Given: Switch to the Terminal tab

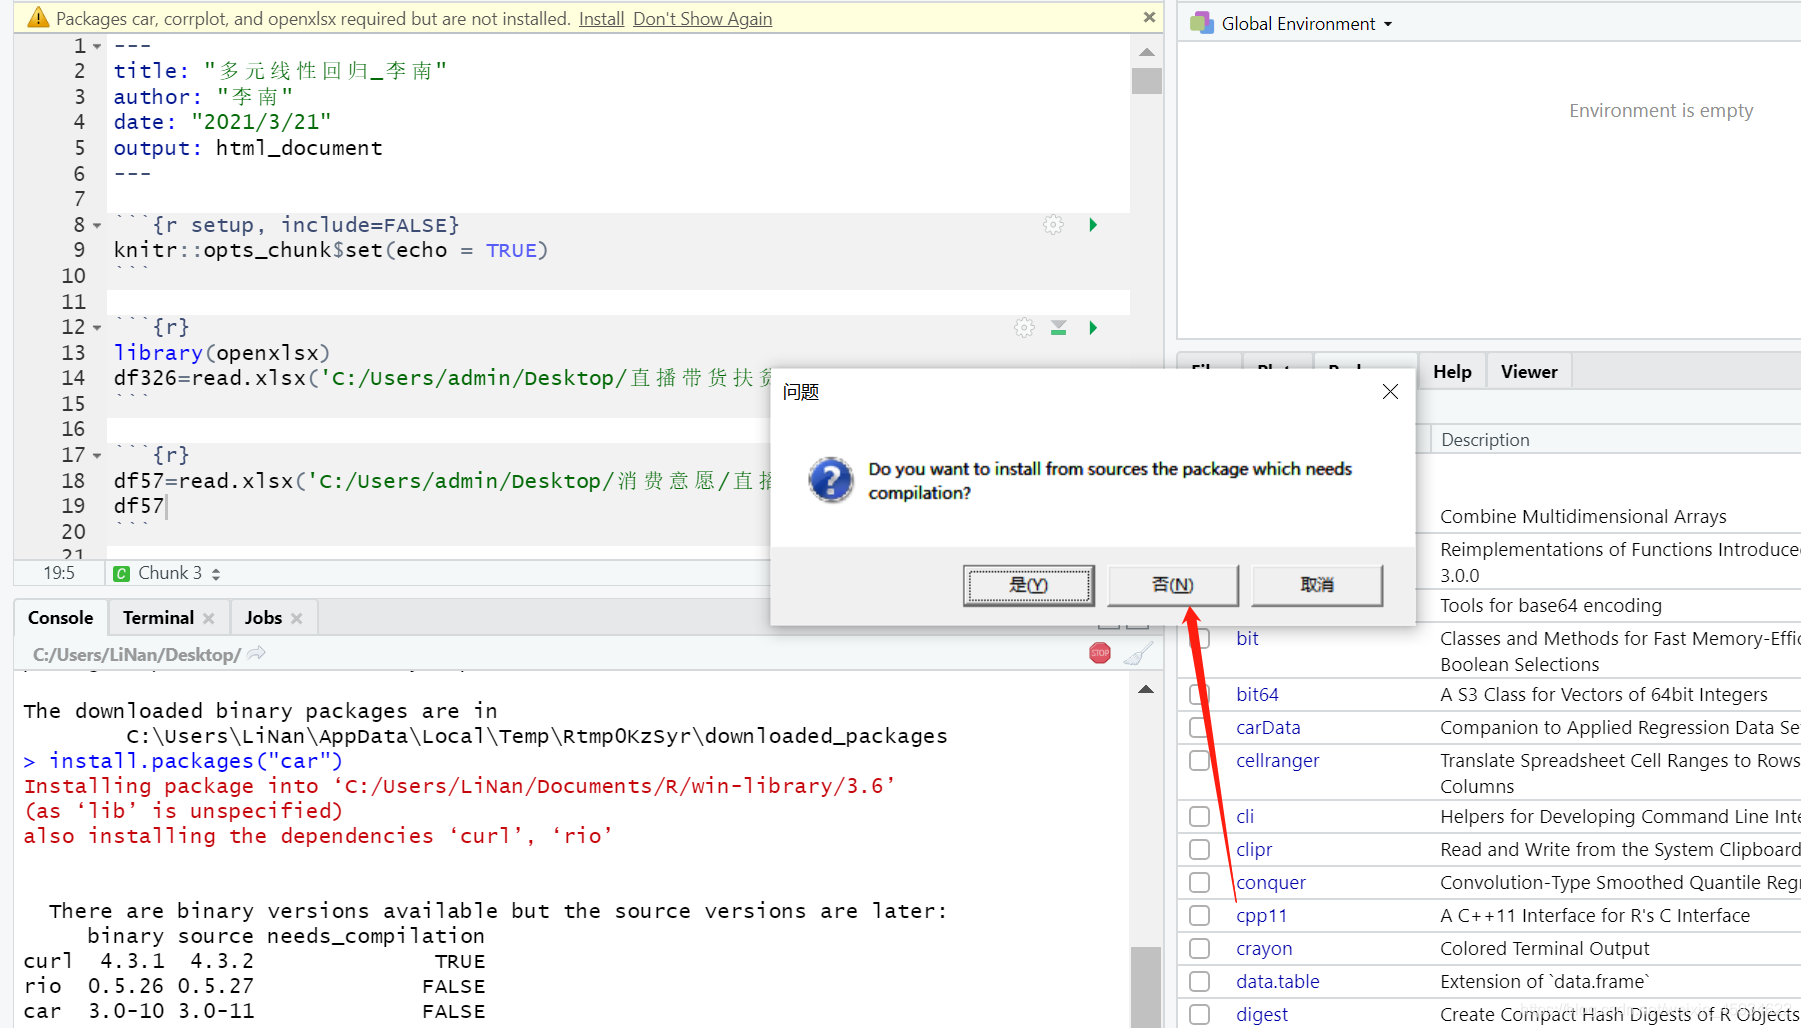Looking at the screenshot, I should coord(156,617).
